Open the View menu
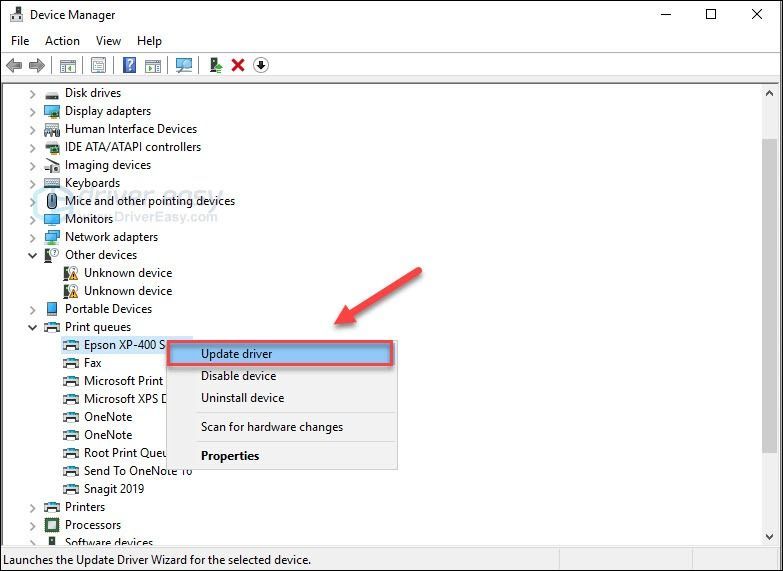 pyautogui.click(x=108, y=40)
